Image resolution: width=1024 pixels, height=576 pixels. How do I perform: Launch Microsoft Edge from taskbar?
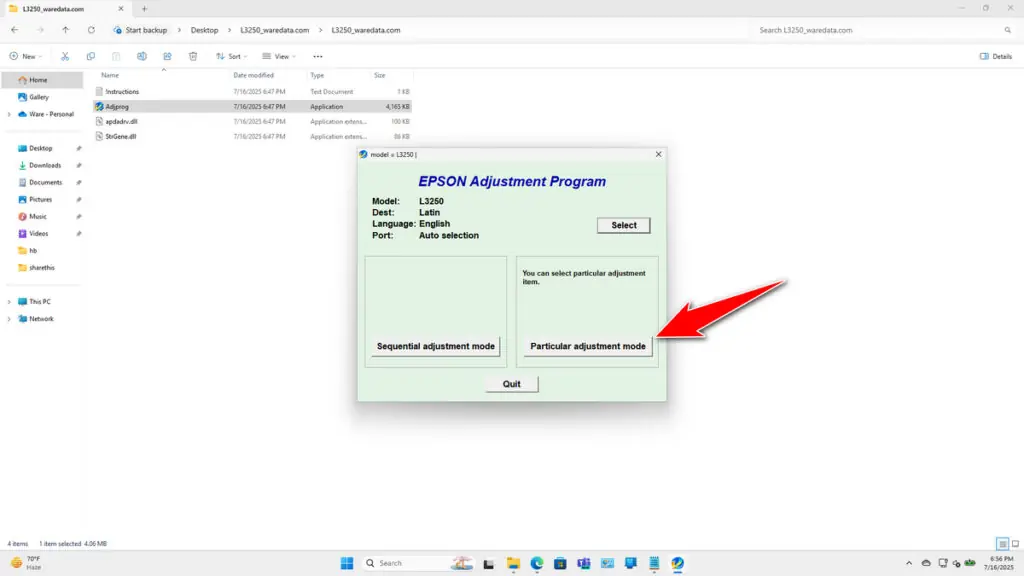coord(537,563)
